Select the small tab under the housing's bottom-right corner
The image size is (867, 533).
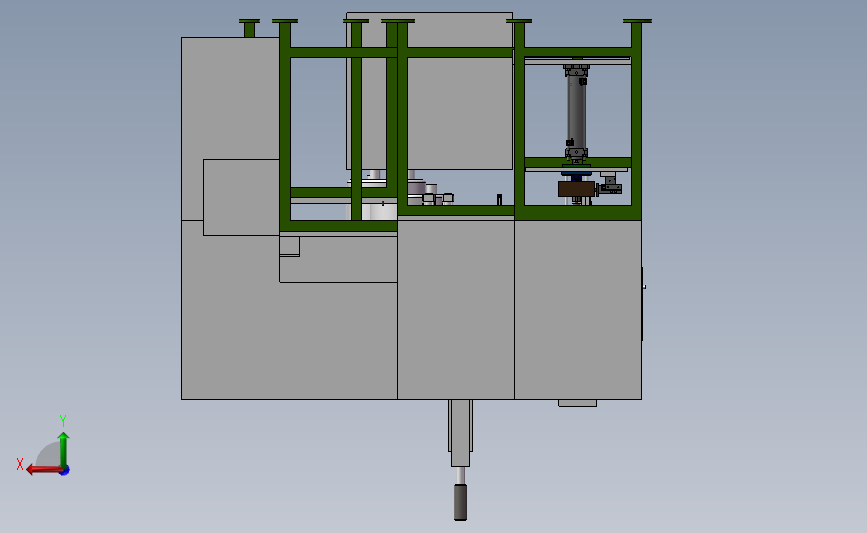[x=577, y=403]
